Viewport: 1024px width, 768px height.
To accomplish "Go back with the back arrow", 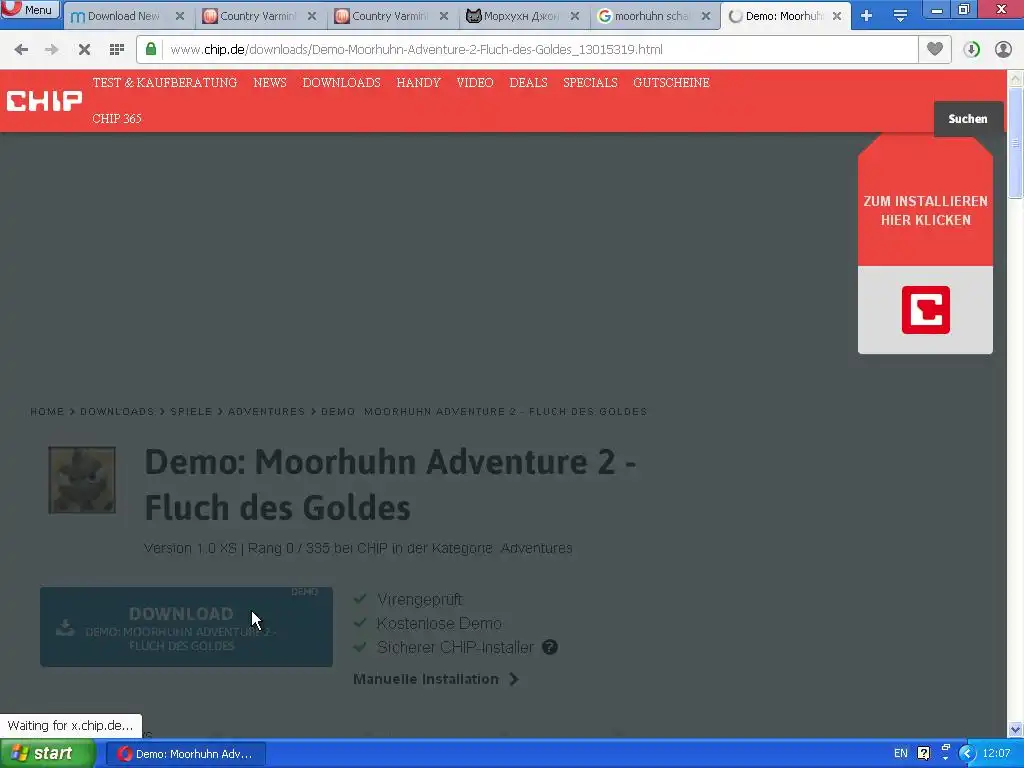I will click(x=21, y=49).
